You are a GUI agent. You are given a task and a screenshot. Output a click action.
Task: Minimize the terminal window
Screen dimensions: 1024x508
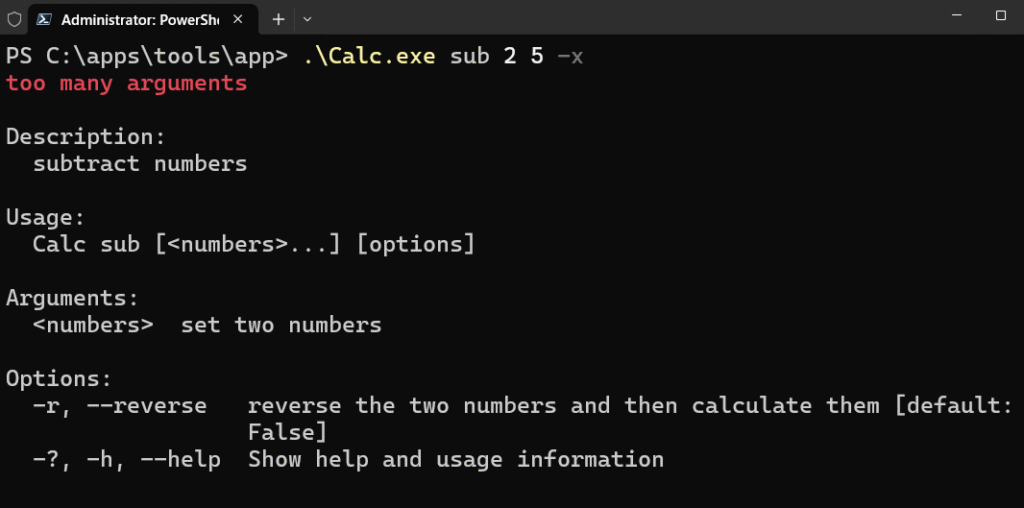(x=957, y=15)
